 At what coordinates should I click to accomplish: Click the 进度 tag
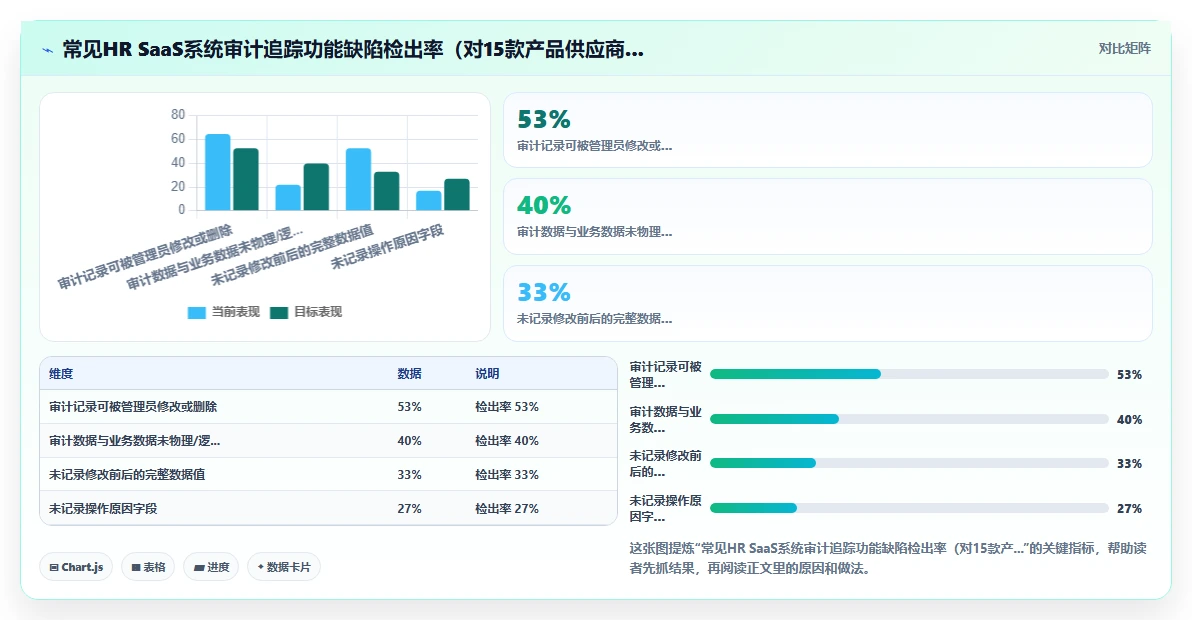click(x=211, y=567)
